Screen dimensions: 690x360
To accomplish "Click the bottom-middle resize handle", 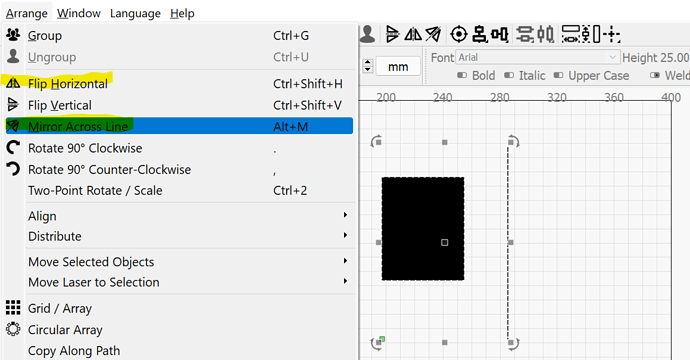I will [444, 342].
